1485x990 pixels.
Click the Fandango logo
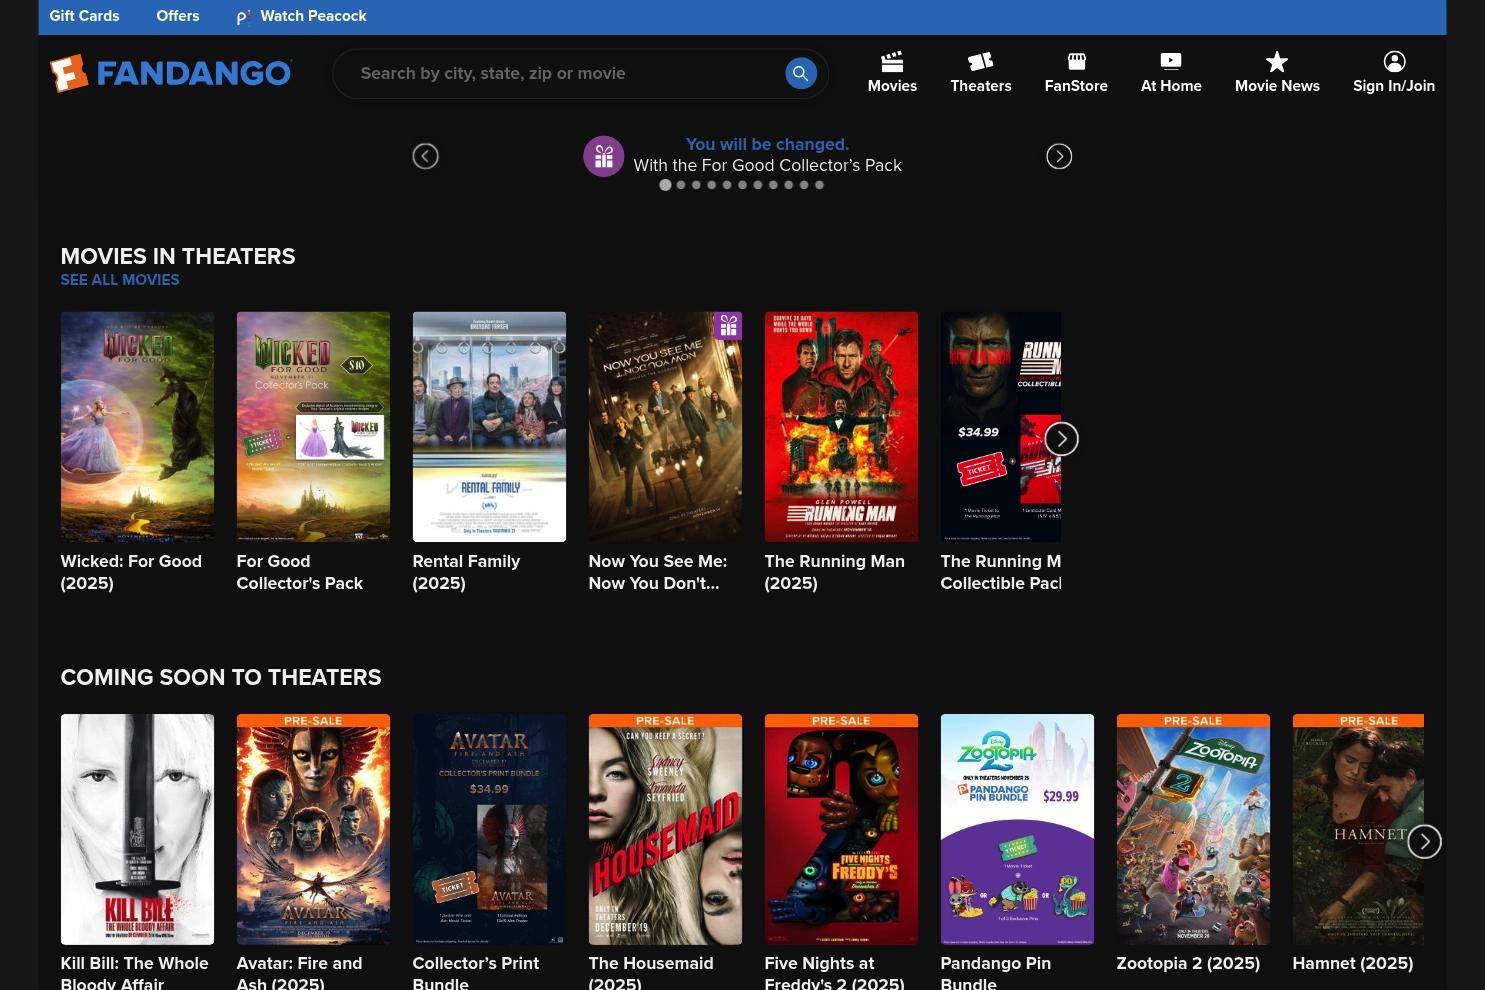[171, 73]
